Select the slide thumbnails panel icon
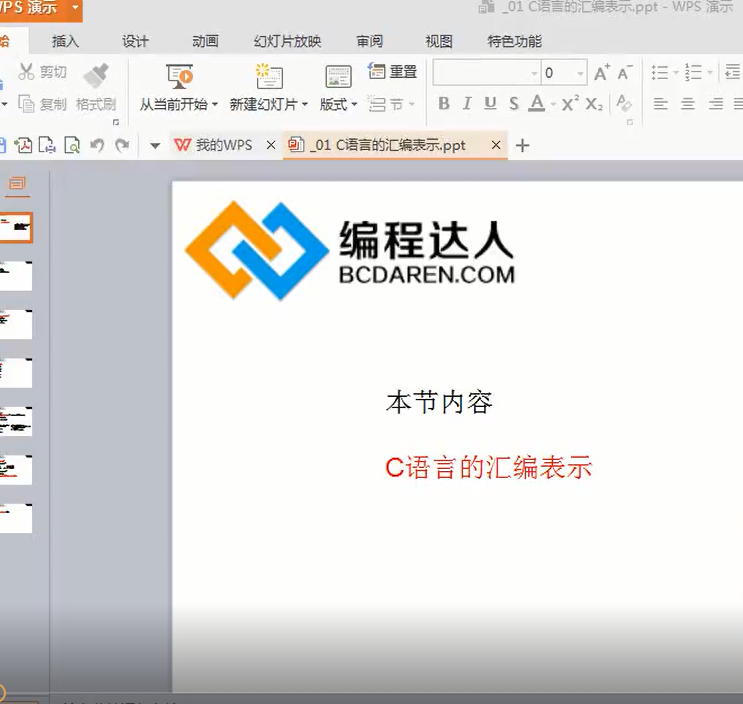743x704 pixels. (x=17, y=183)
